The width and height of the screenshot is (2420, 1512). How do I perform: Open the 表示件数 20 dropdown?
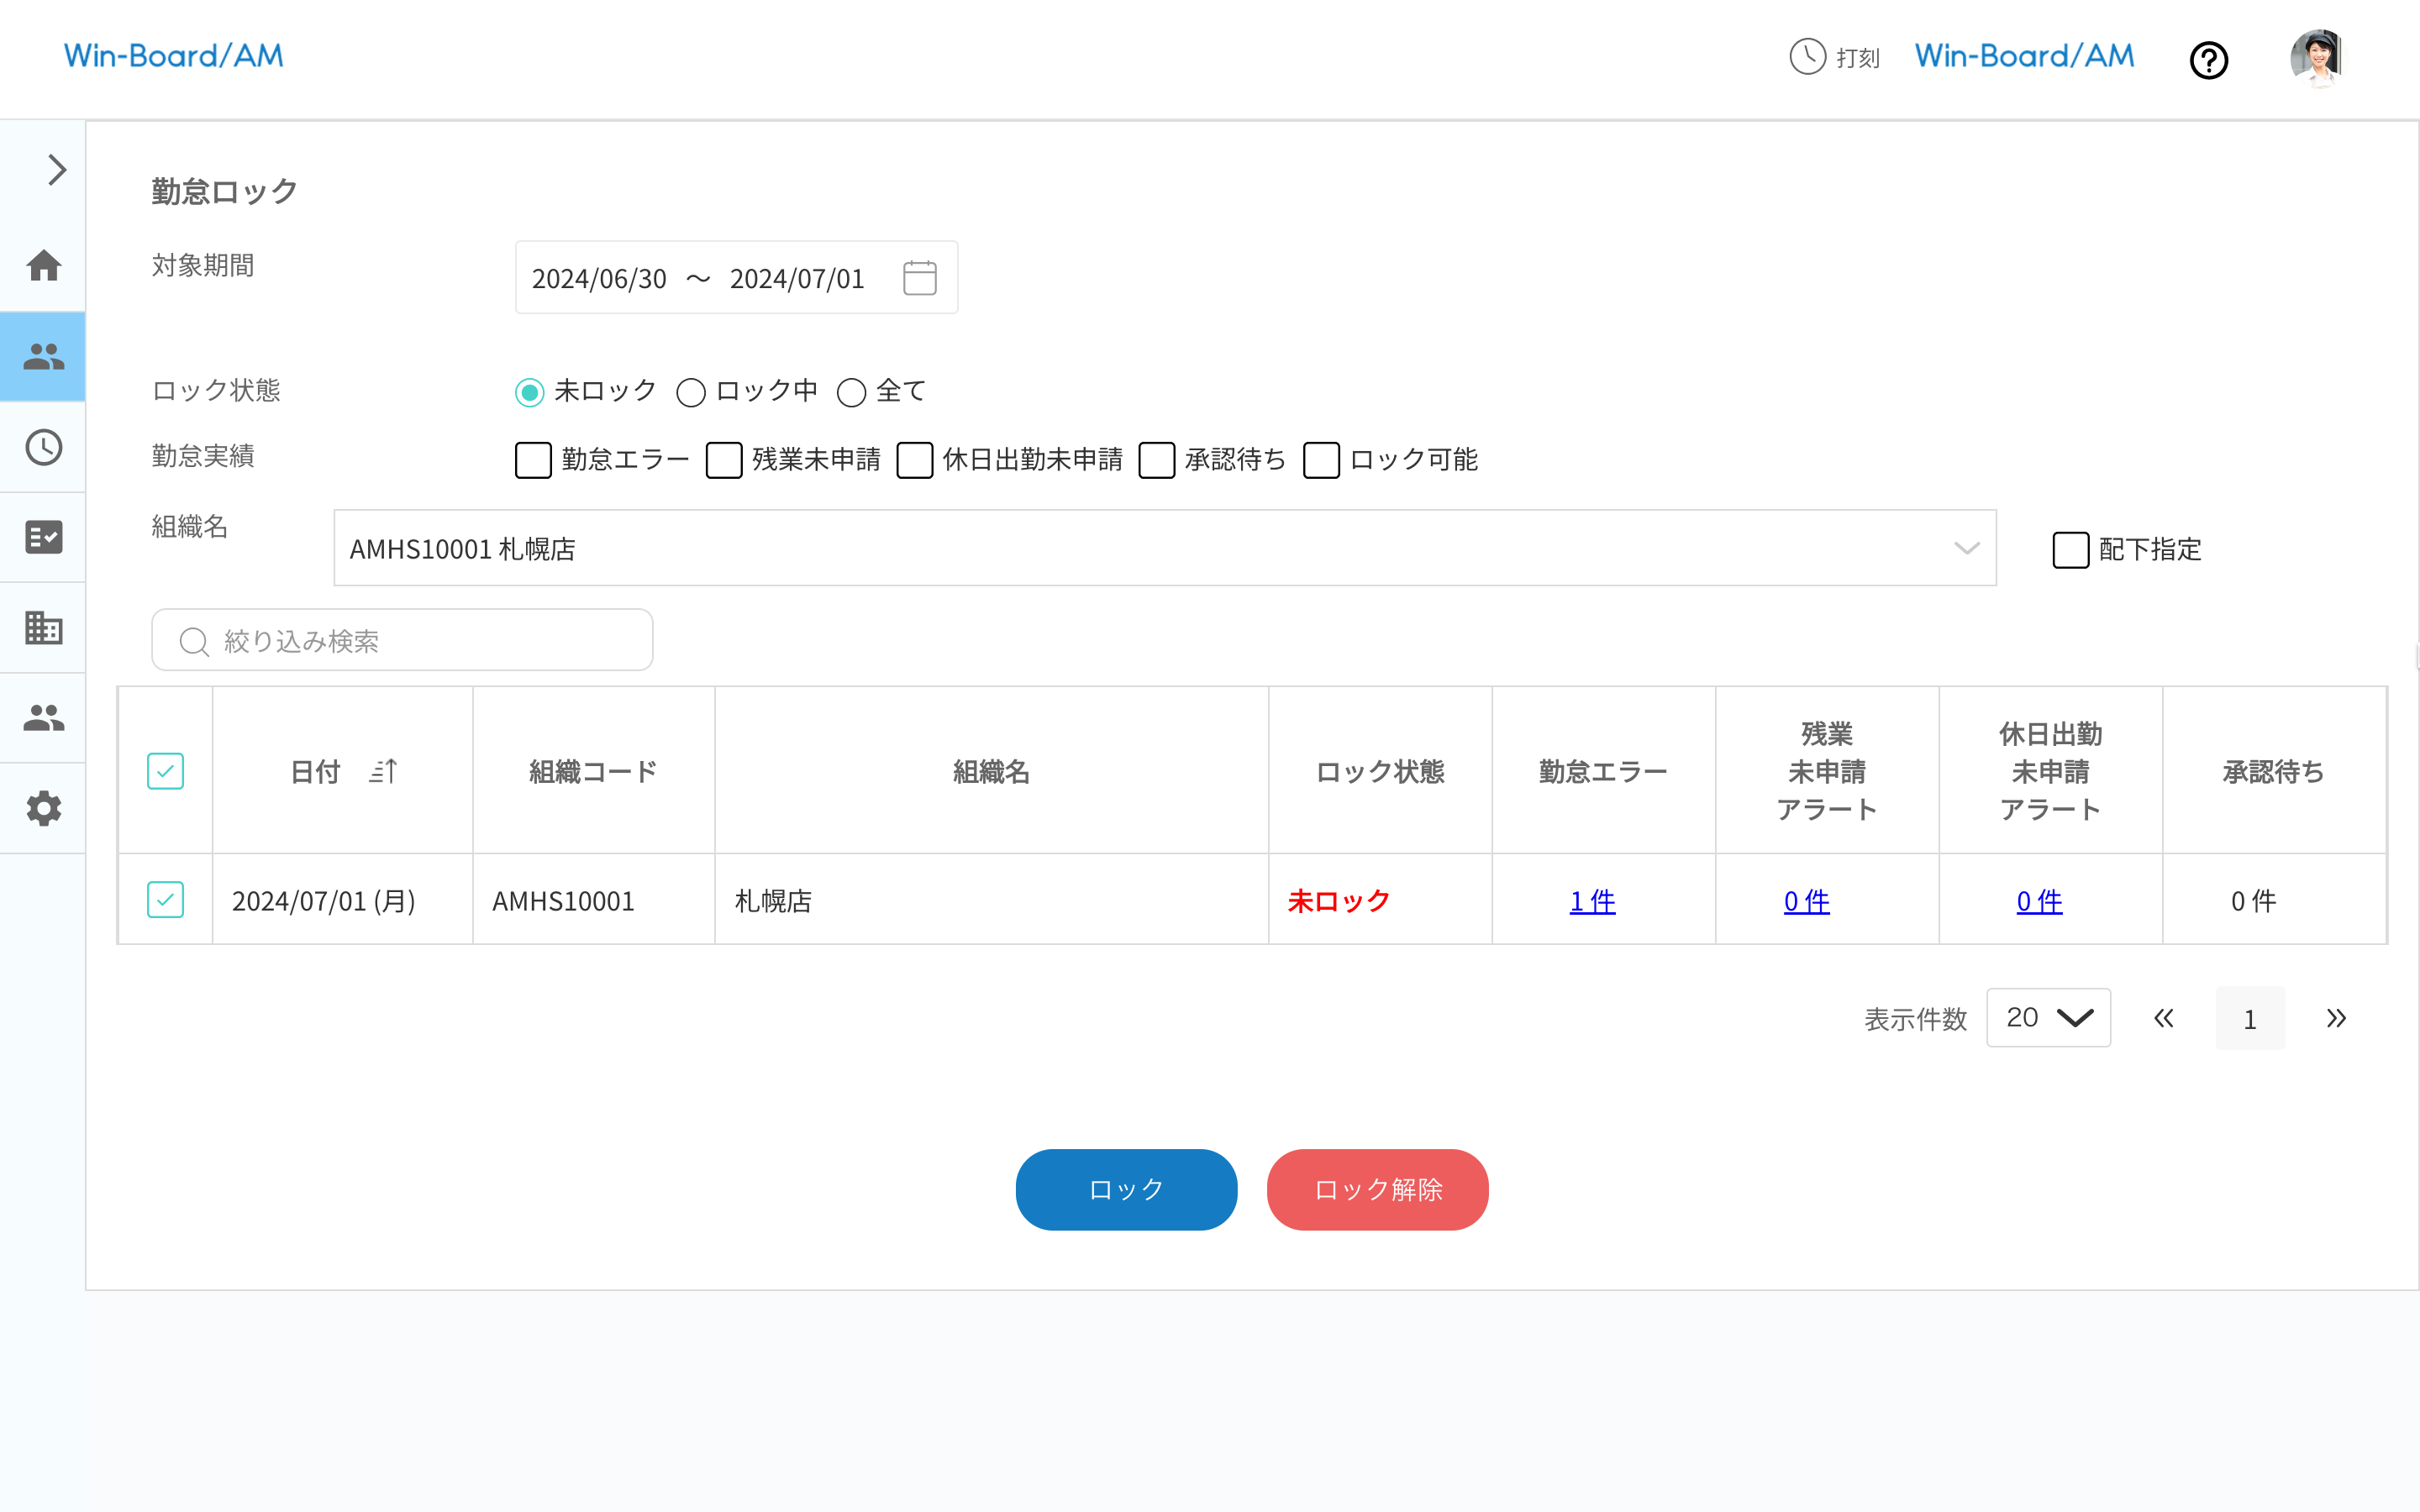click(2047, 1018)
